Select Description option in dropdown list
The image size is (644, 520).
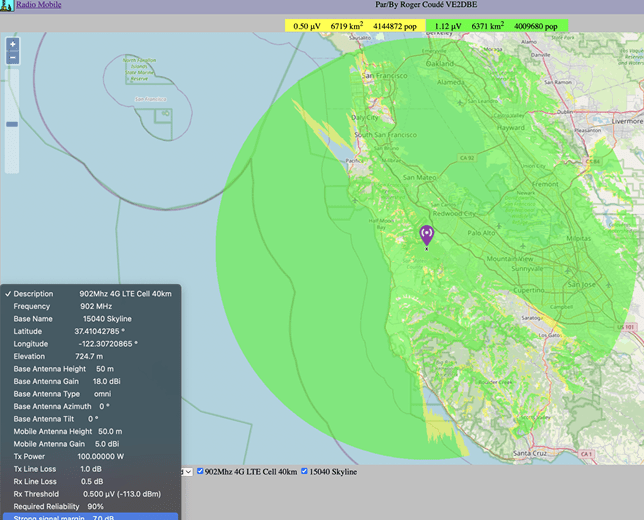pyautogui.click(x=90, y=294)
